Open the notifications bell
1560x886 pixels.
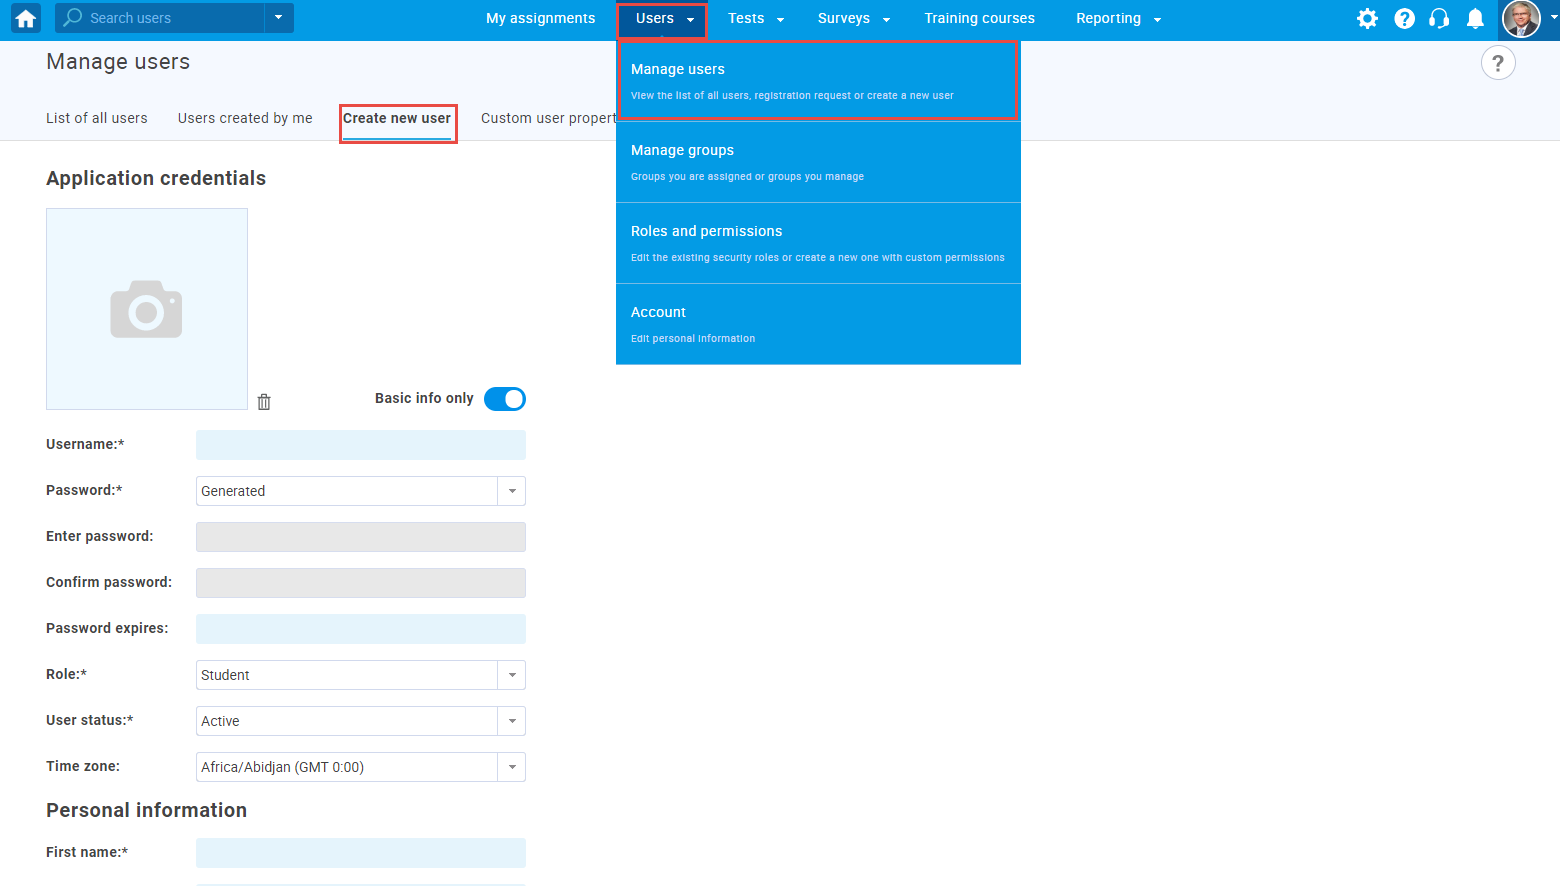tap(1475, 18)
